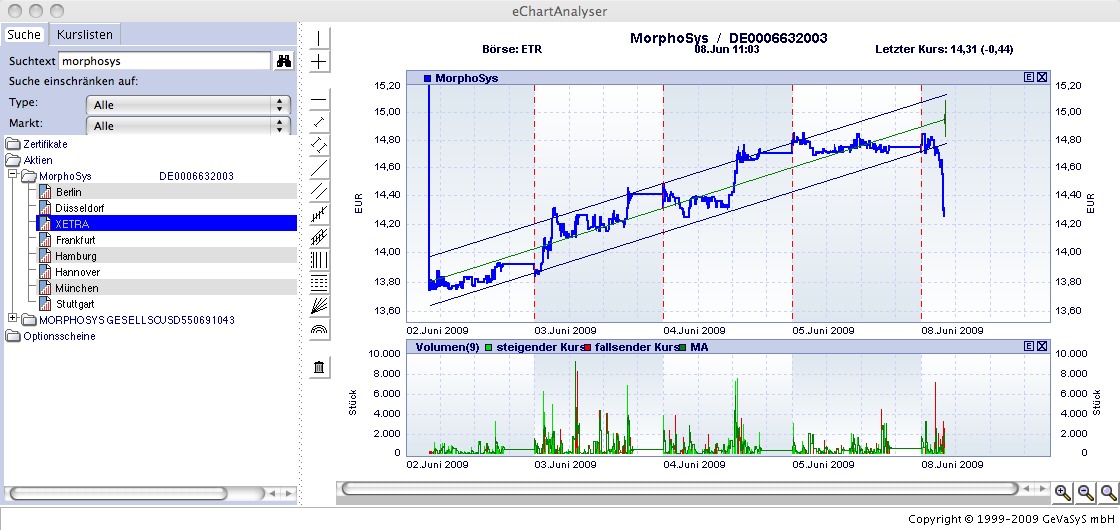Open the Optionsscheine folder
This screenshot has width=1120, height=530.
51,336
